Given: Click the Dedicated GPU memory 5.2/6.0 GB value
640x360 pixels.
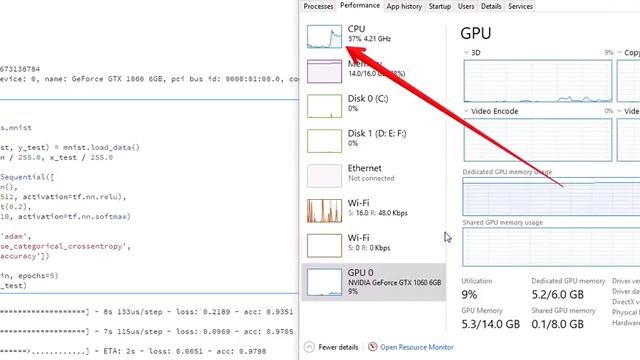Looking at the screenshot, I should [558, 294].
